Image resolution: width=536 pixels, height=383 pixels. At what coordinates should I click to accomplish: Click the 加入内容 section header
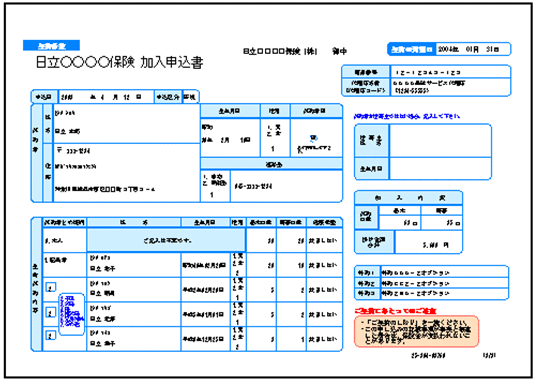[408, 198]
